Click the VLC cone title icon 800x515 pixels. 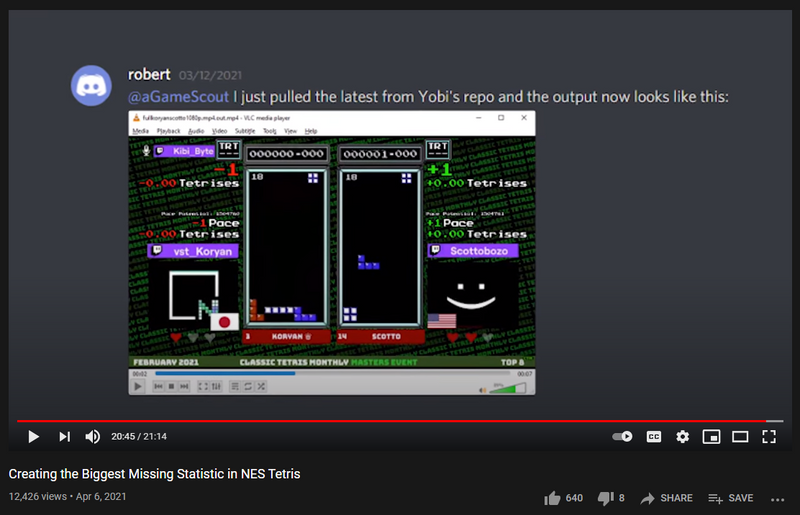coord(136,118)
